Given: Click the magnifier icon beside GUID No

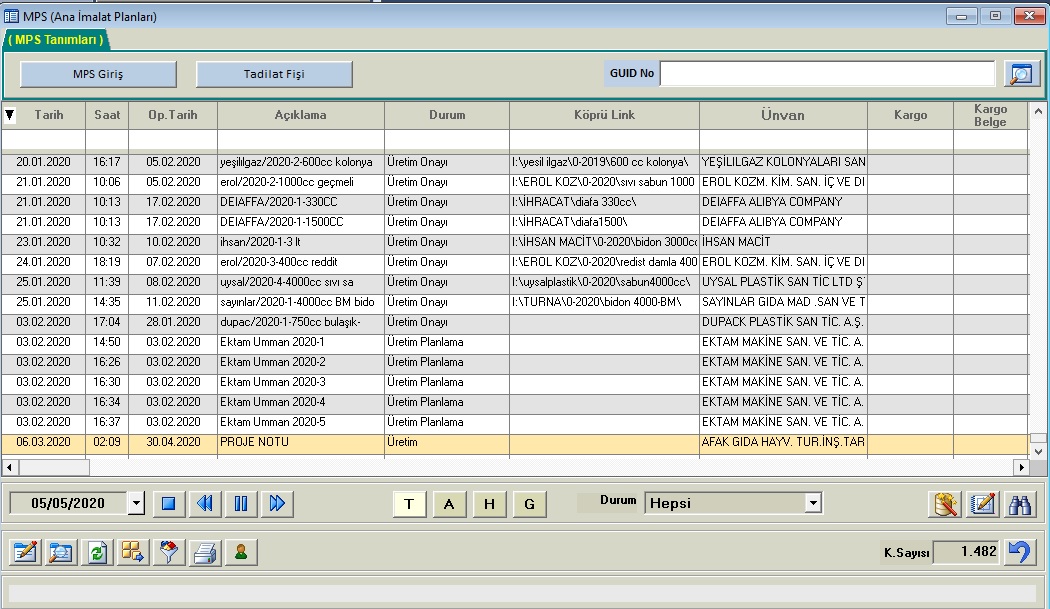Looking at the screenshot, I should pos(1020,74).
